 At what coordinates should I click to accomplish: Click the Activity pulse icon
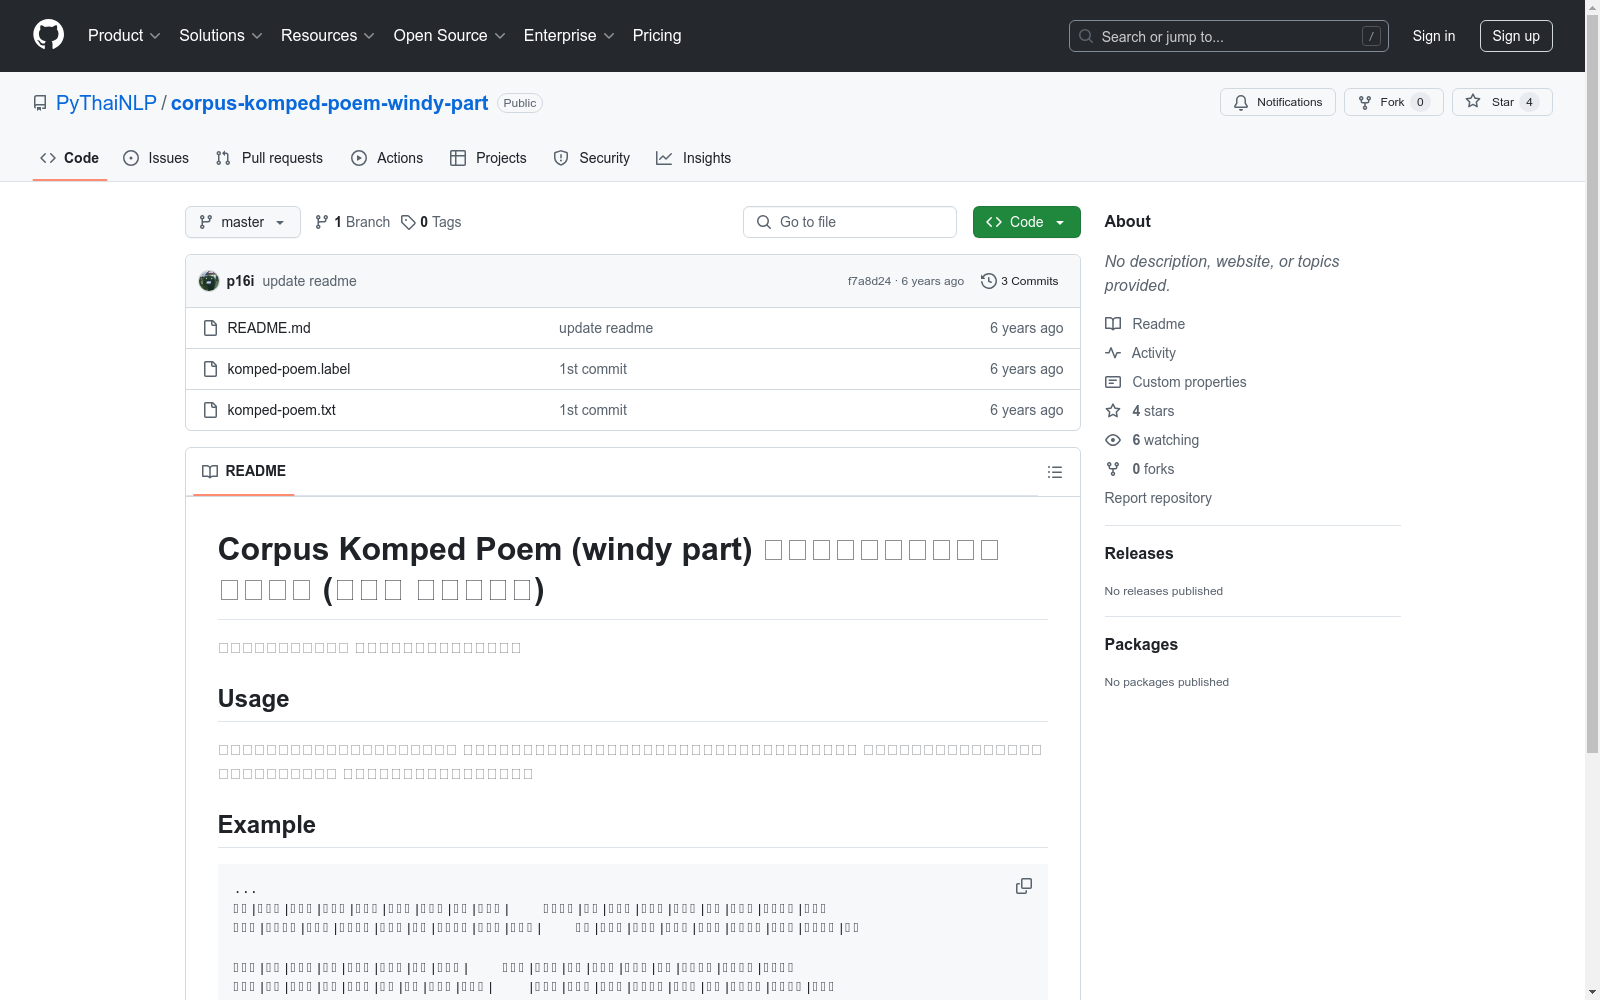[x=1113, y=353]
